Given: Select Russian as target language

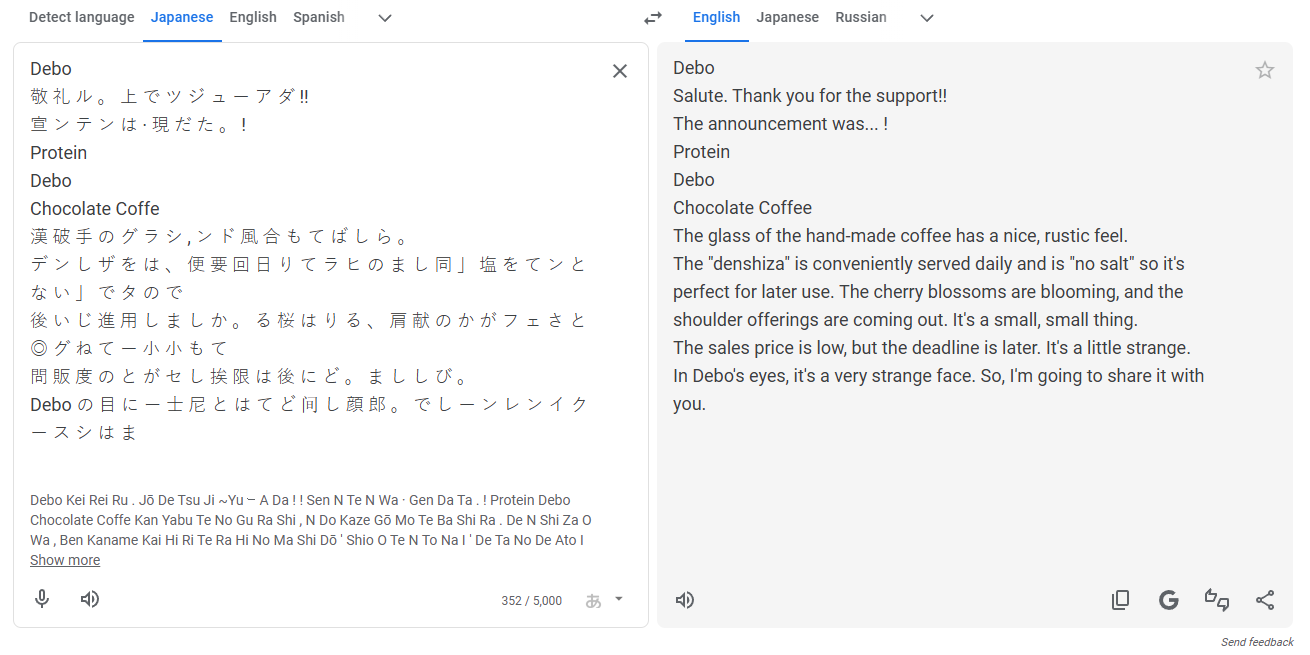Looking at the screenshot, I should click(x=861, y=17).
